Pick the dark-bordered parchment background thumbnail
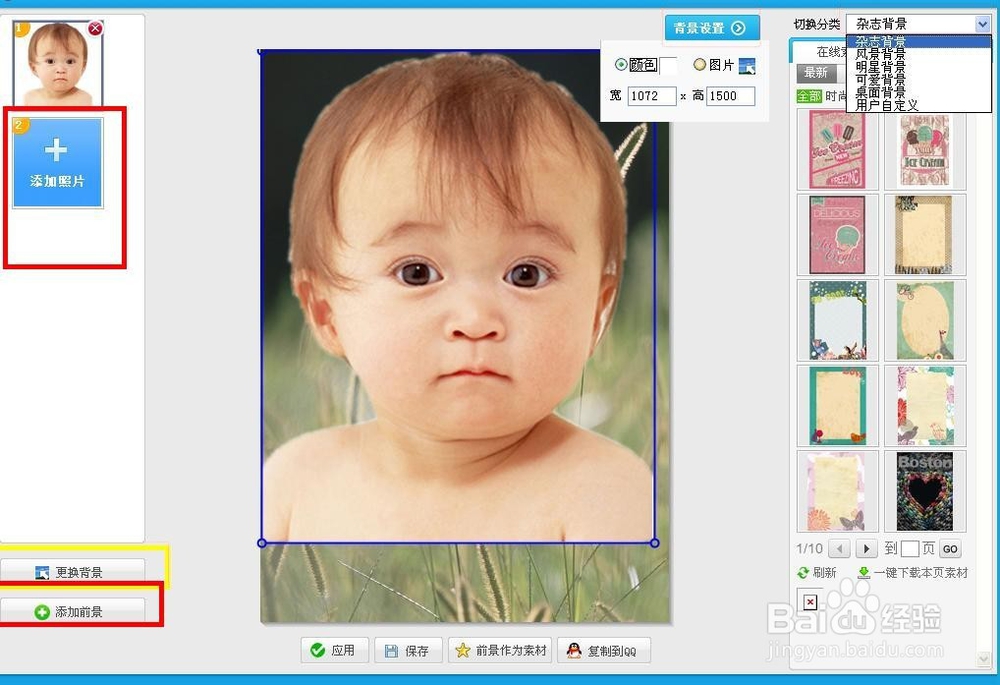 coord(925,235)
